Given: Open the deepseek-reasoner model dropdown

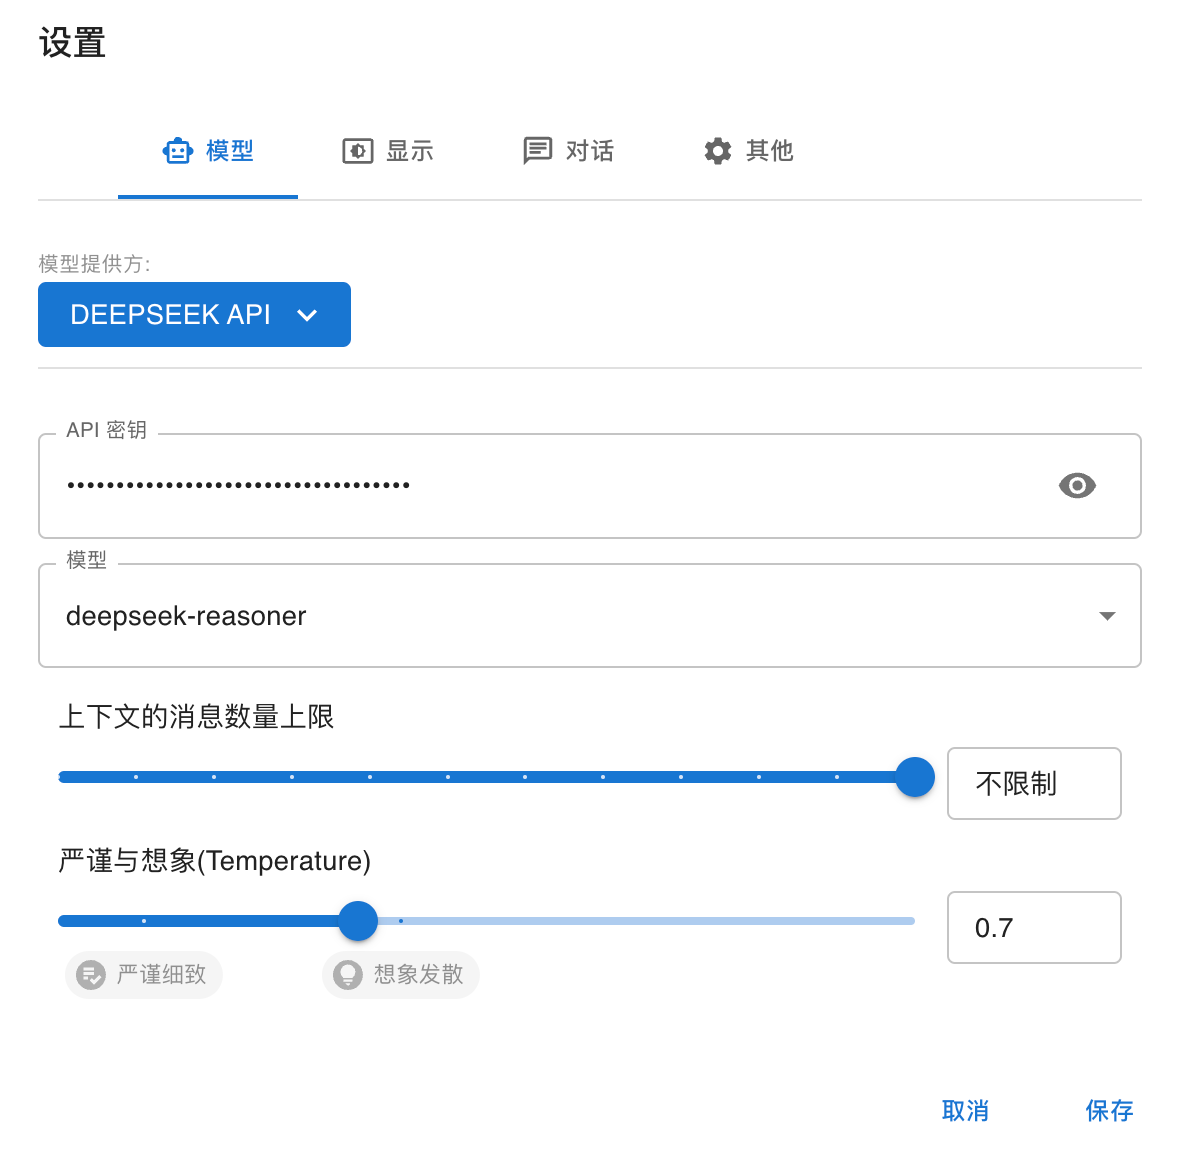Looking at the screenshot, I should [589, 616].
